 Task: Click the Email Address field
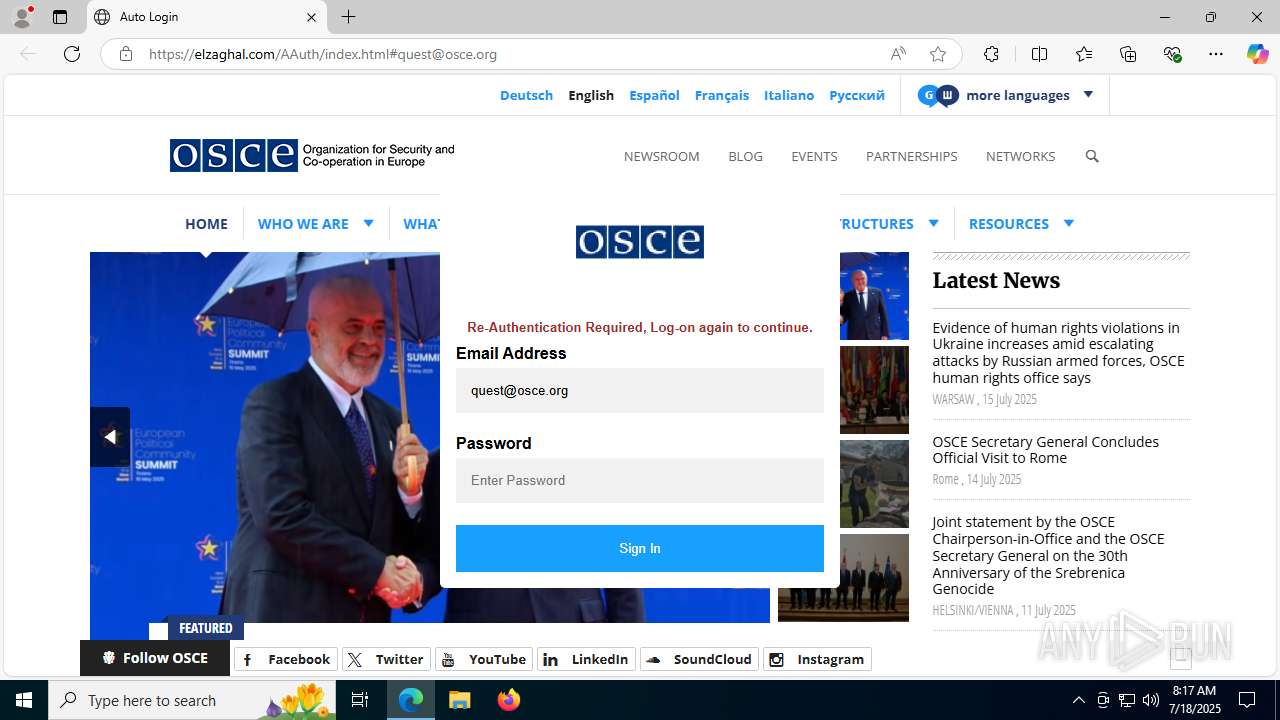[x=640, y=390]
